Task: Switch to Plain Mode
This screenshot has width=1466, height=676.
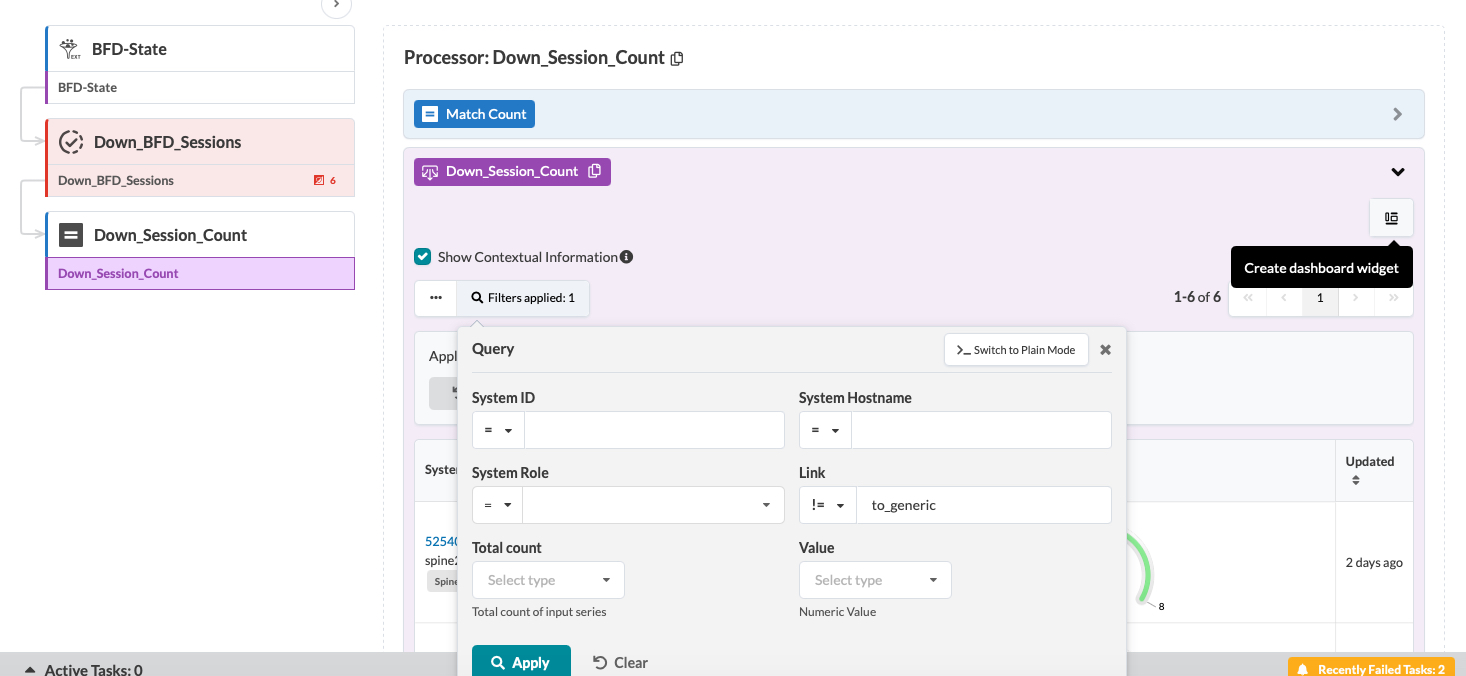Action: (x=1016, y=350)
